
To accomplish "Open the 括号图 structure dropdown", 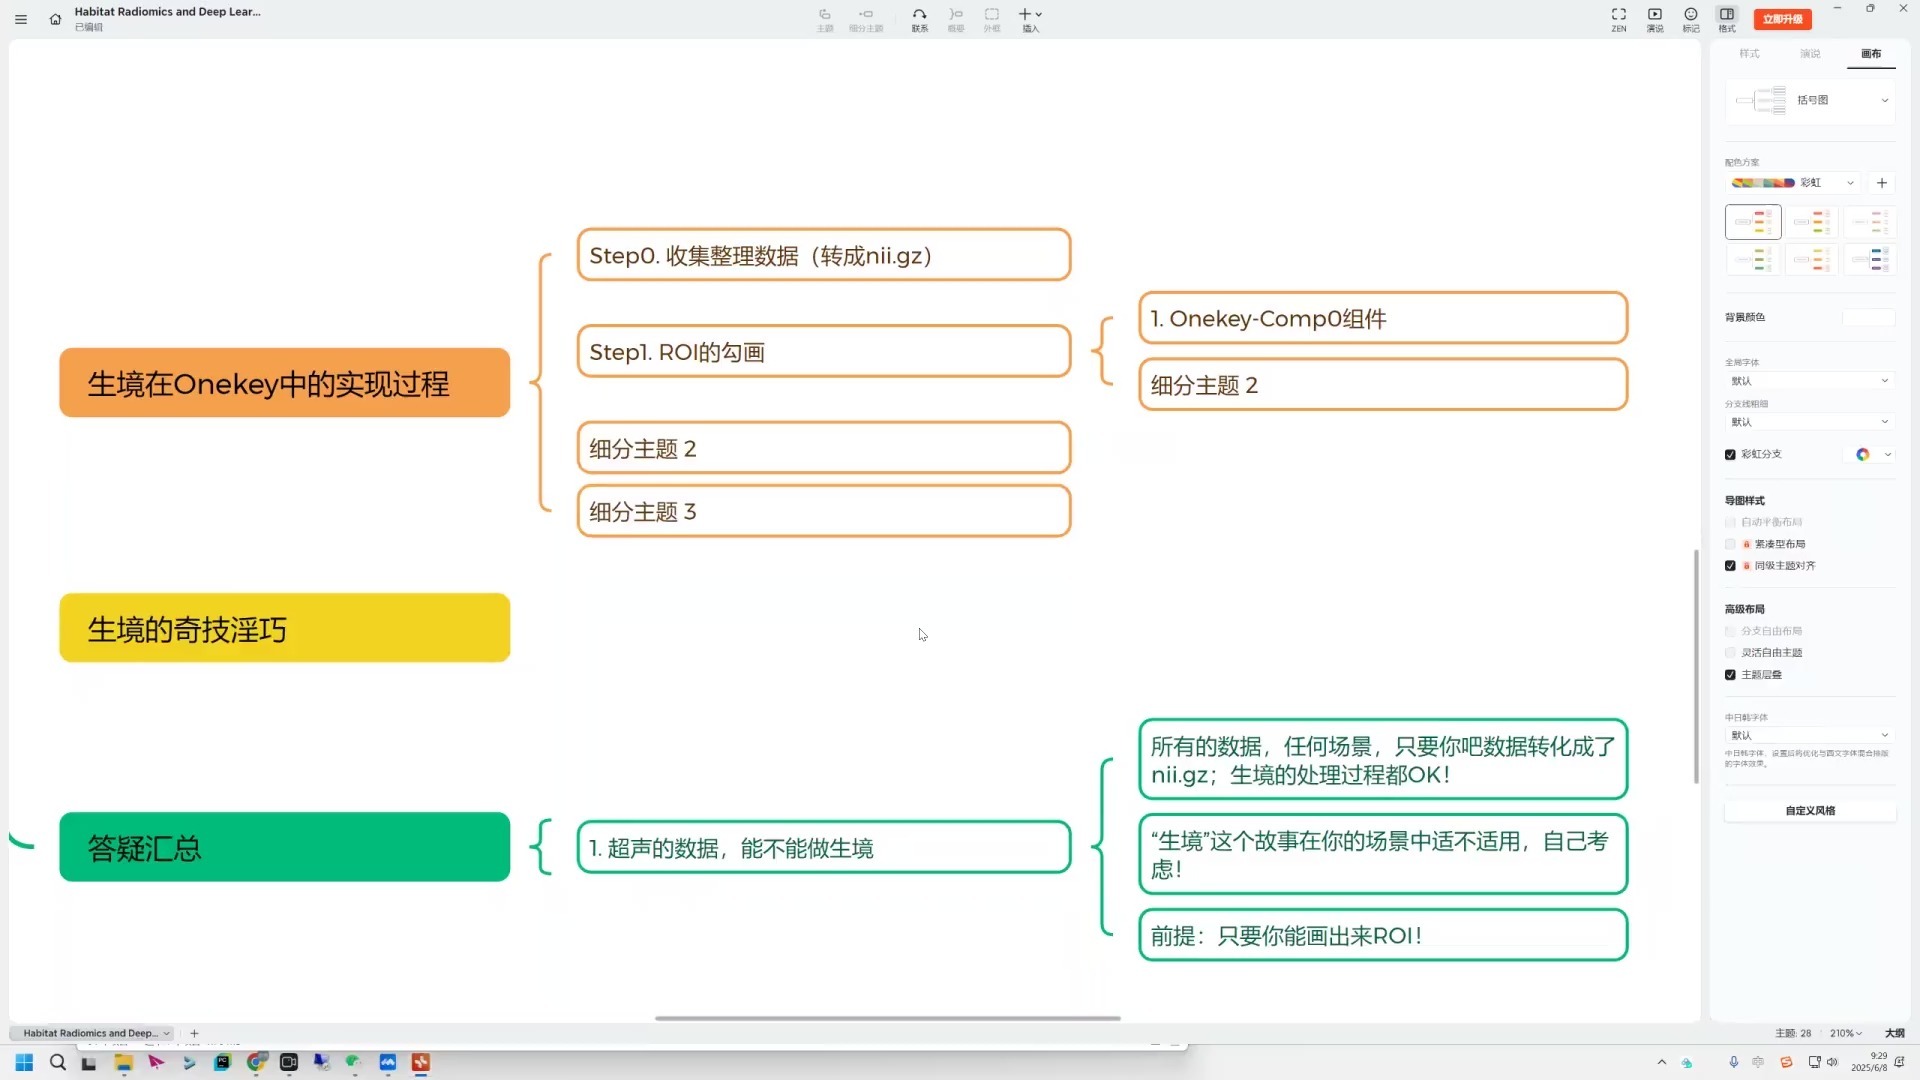I will click(1884, 100).
